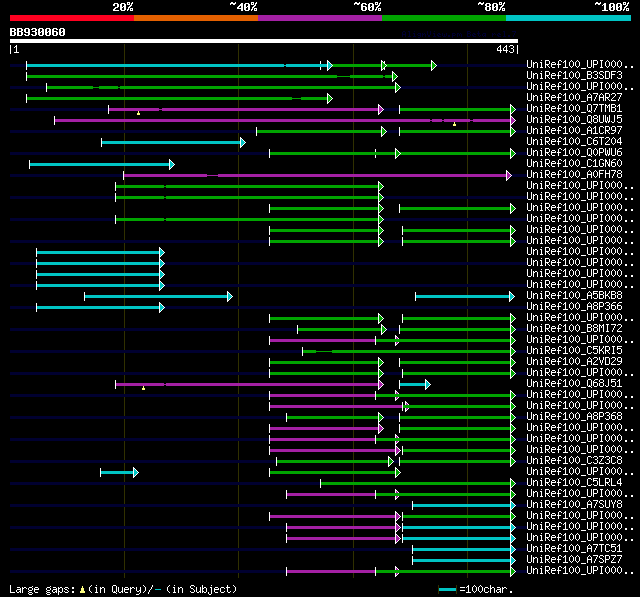Select the UniRef100_A2VD29 hit label
Screen dimensions: 640x597
[x=574, y=362]
